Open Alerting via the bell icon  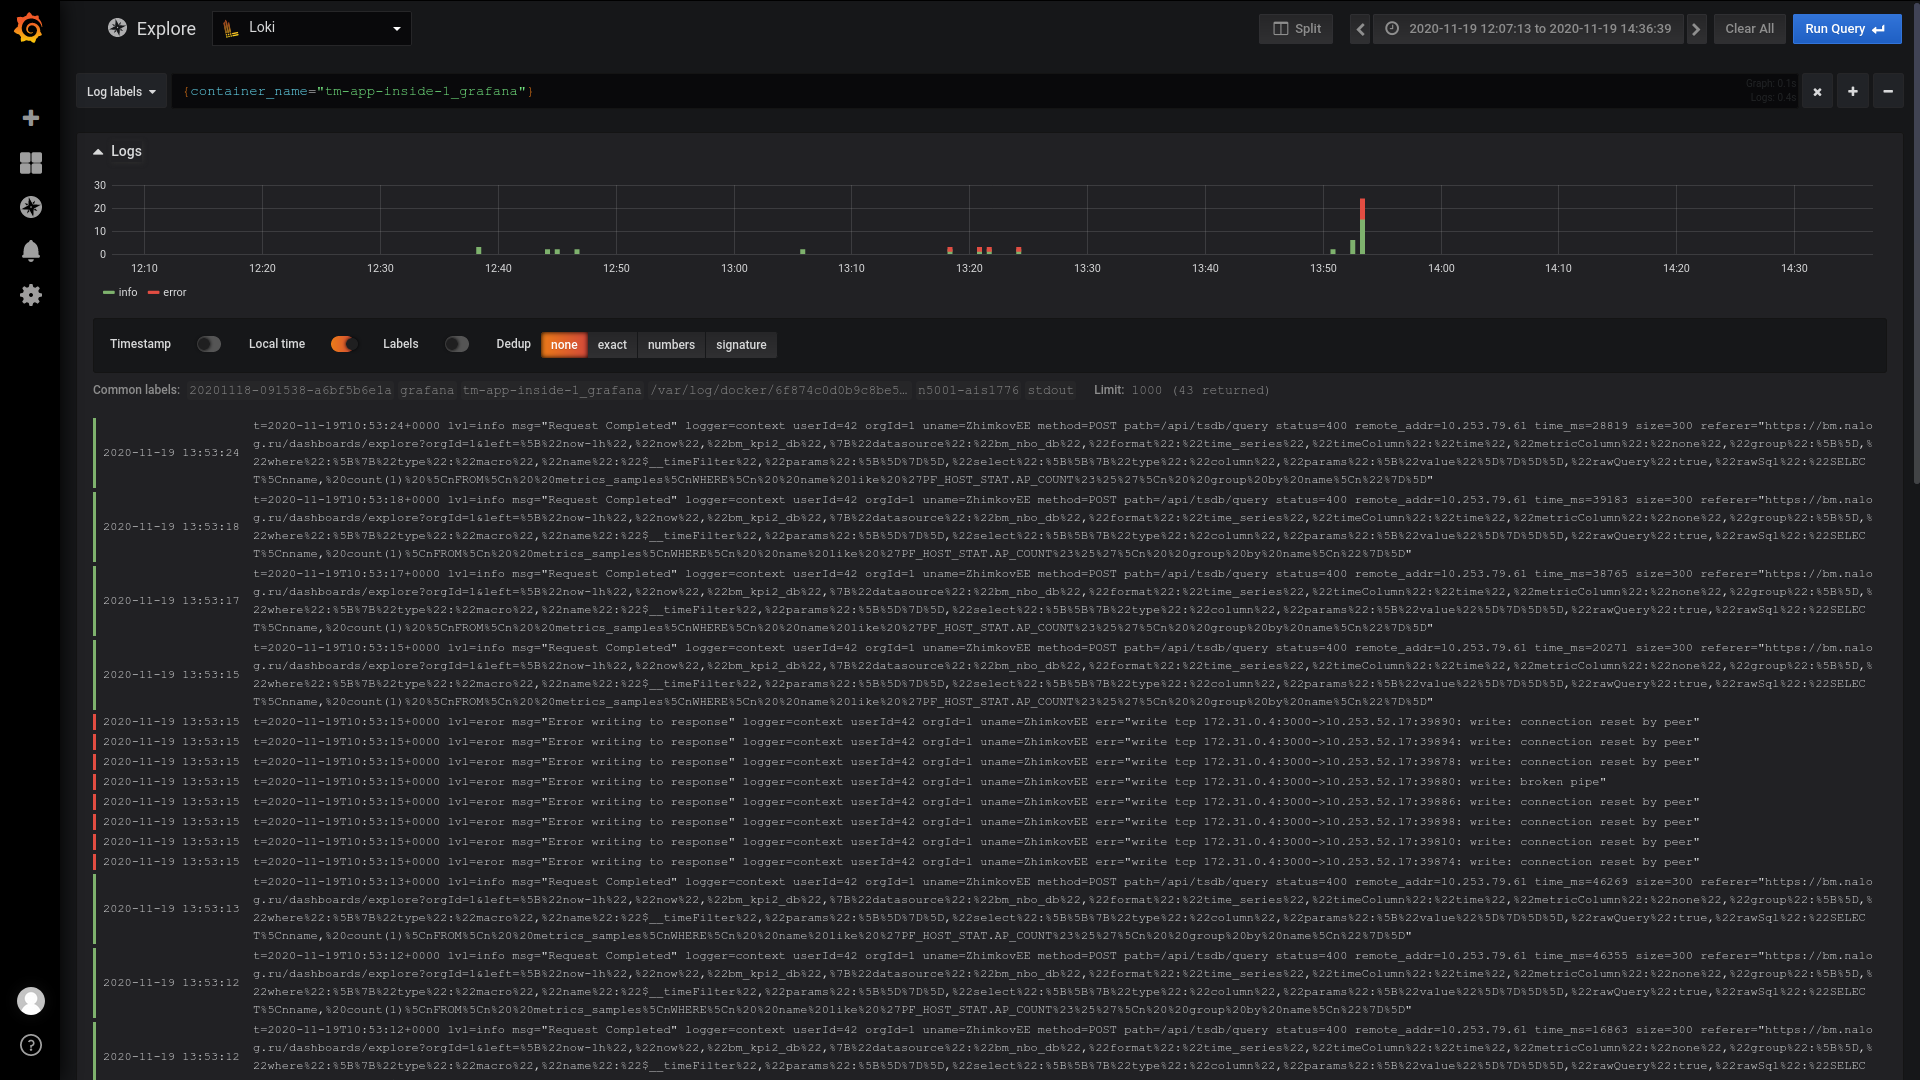coord(31,251)
